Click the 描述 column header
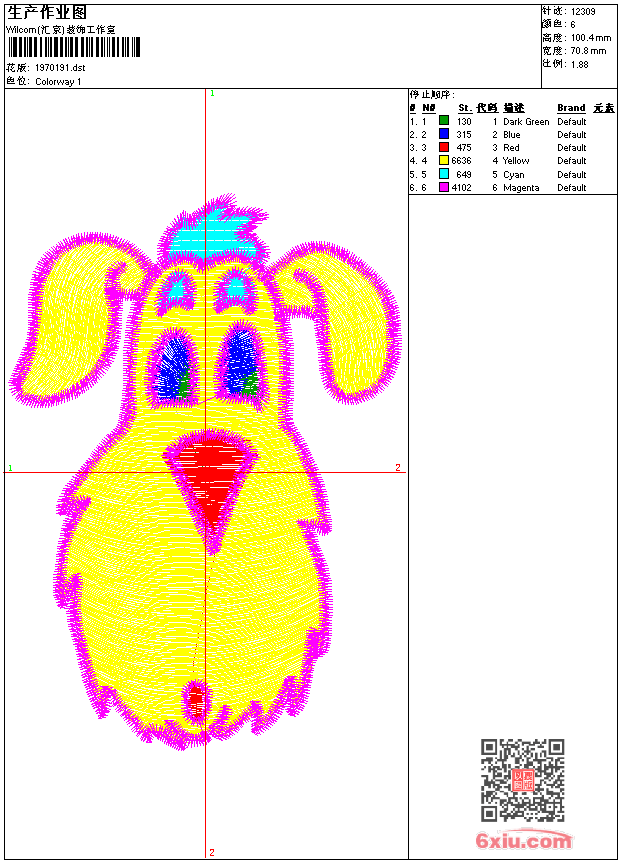This screenshot has height=860, width=620. (514, 108)
